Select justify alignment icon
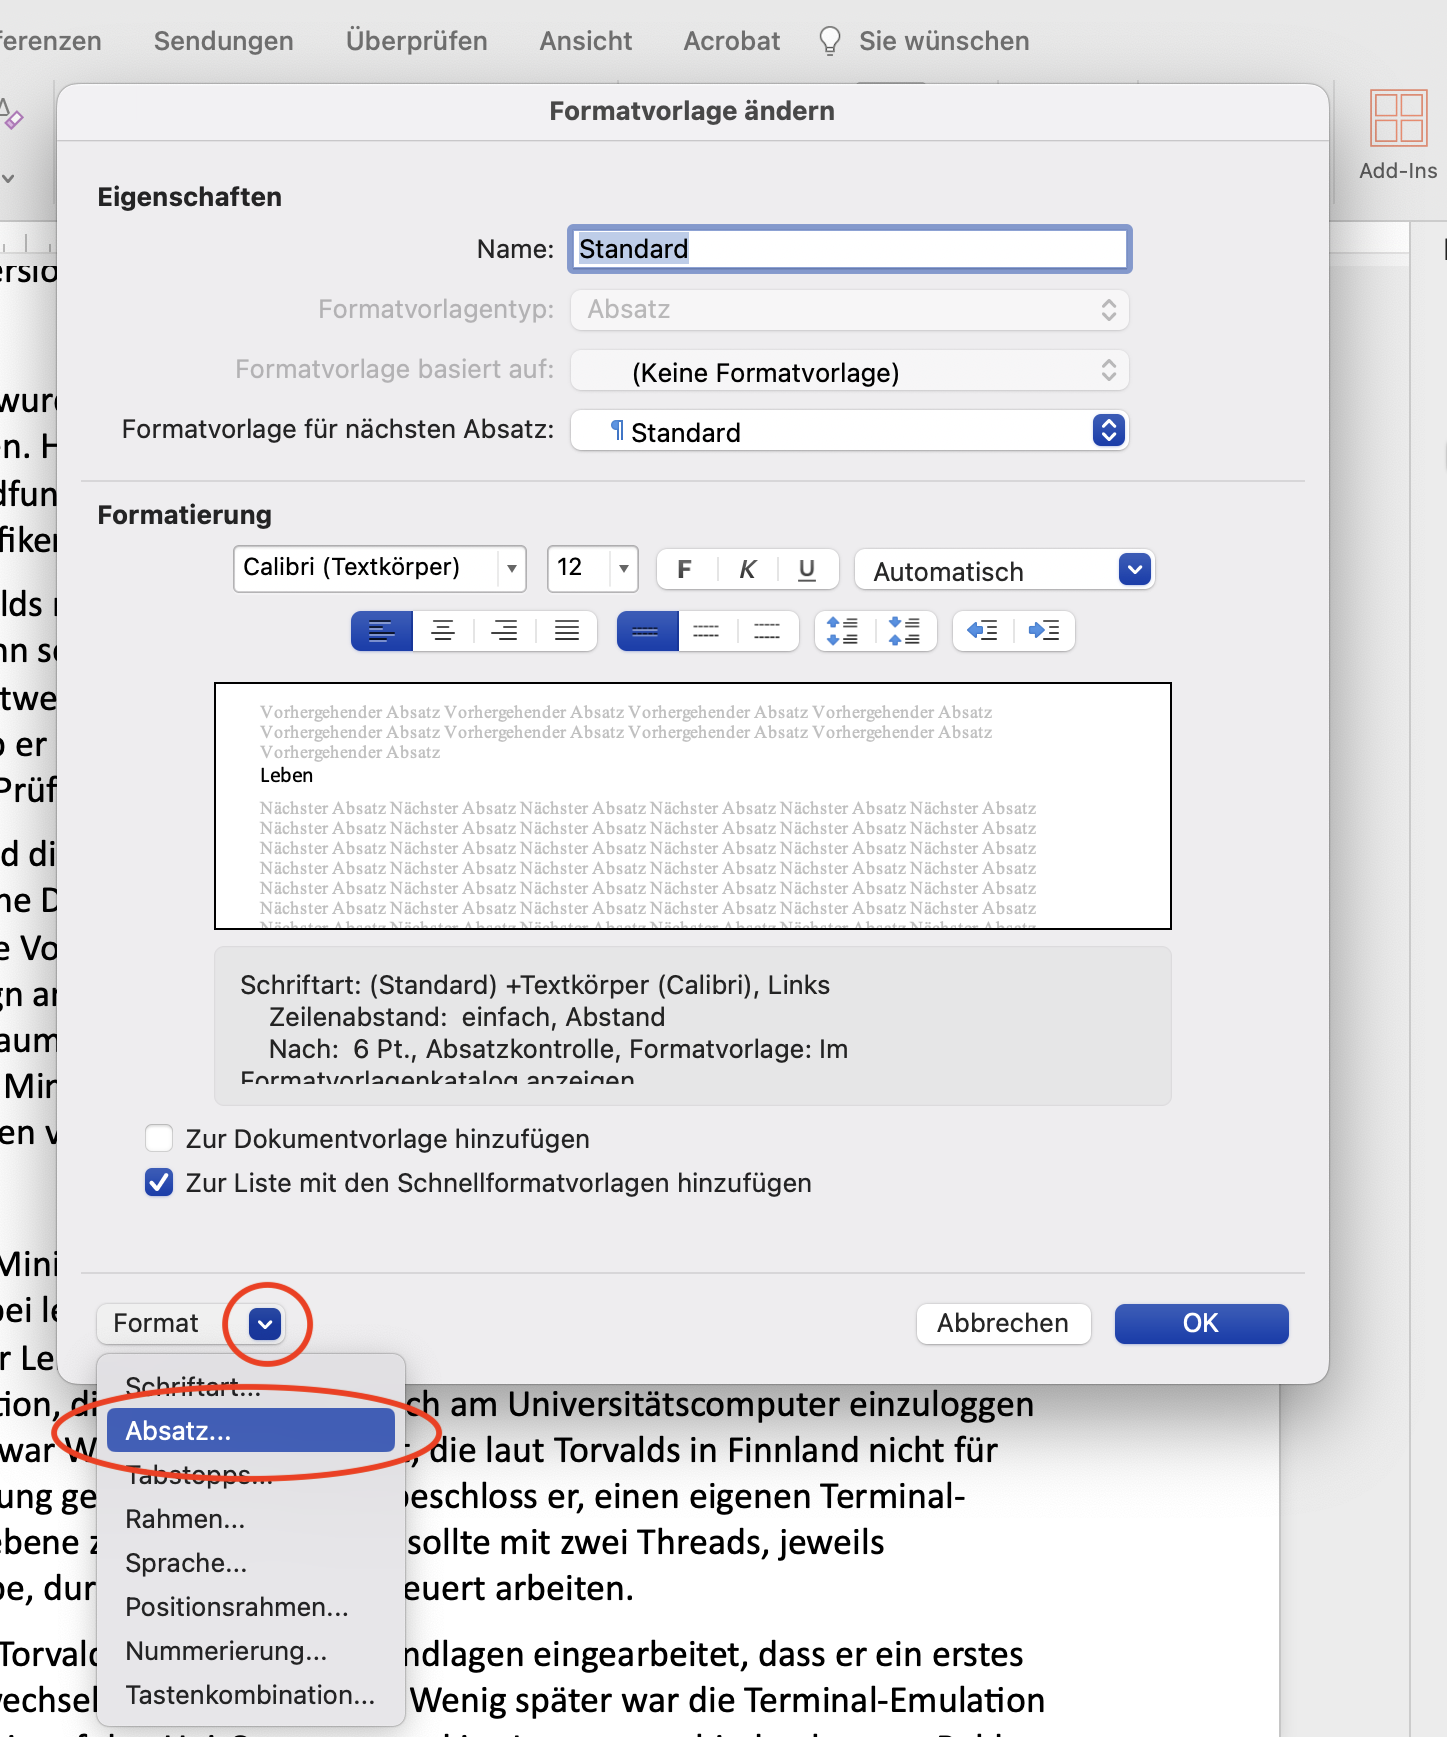Image resolution: width=1447 pixels, height=1737 pixels. (x=567, y=631)
